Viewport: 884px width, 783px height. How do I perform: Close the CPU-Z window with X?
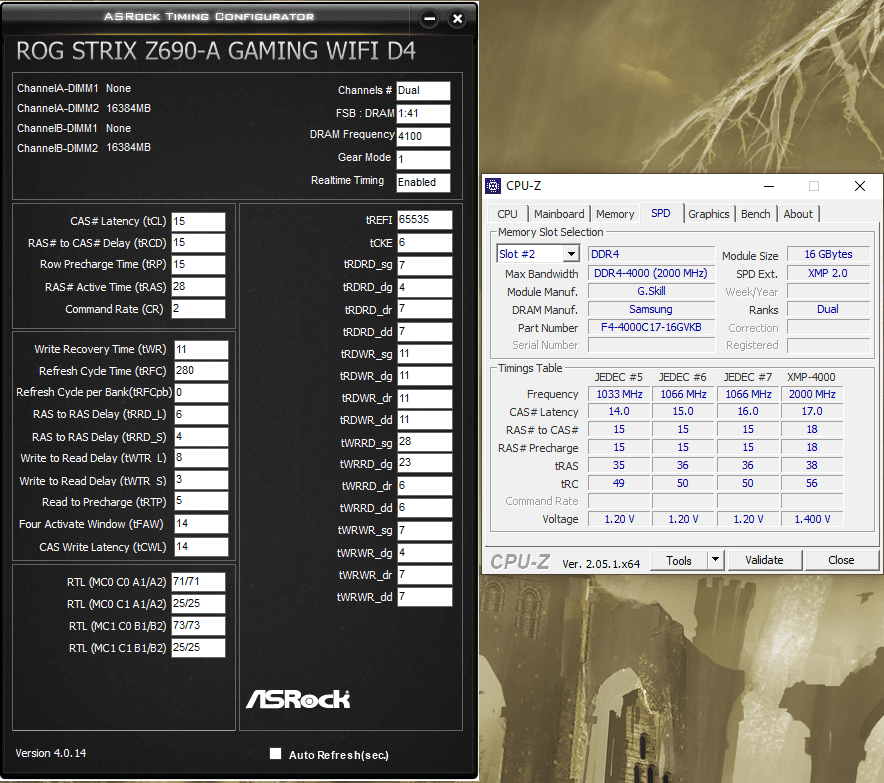[859, 186]
